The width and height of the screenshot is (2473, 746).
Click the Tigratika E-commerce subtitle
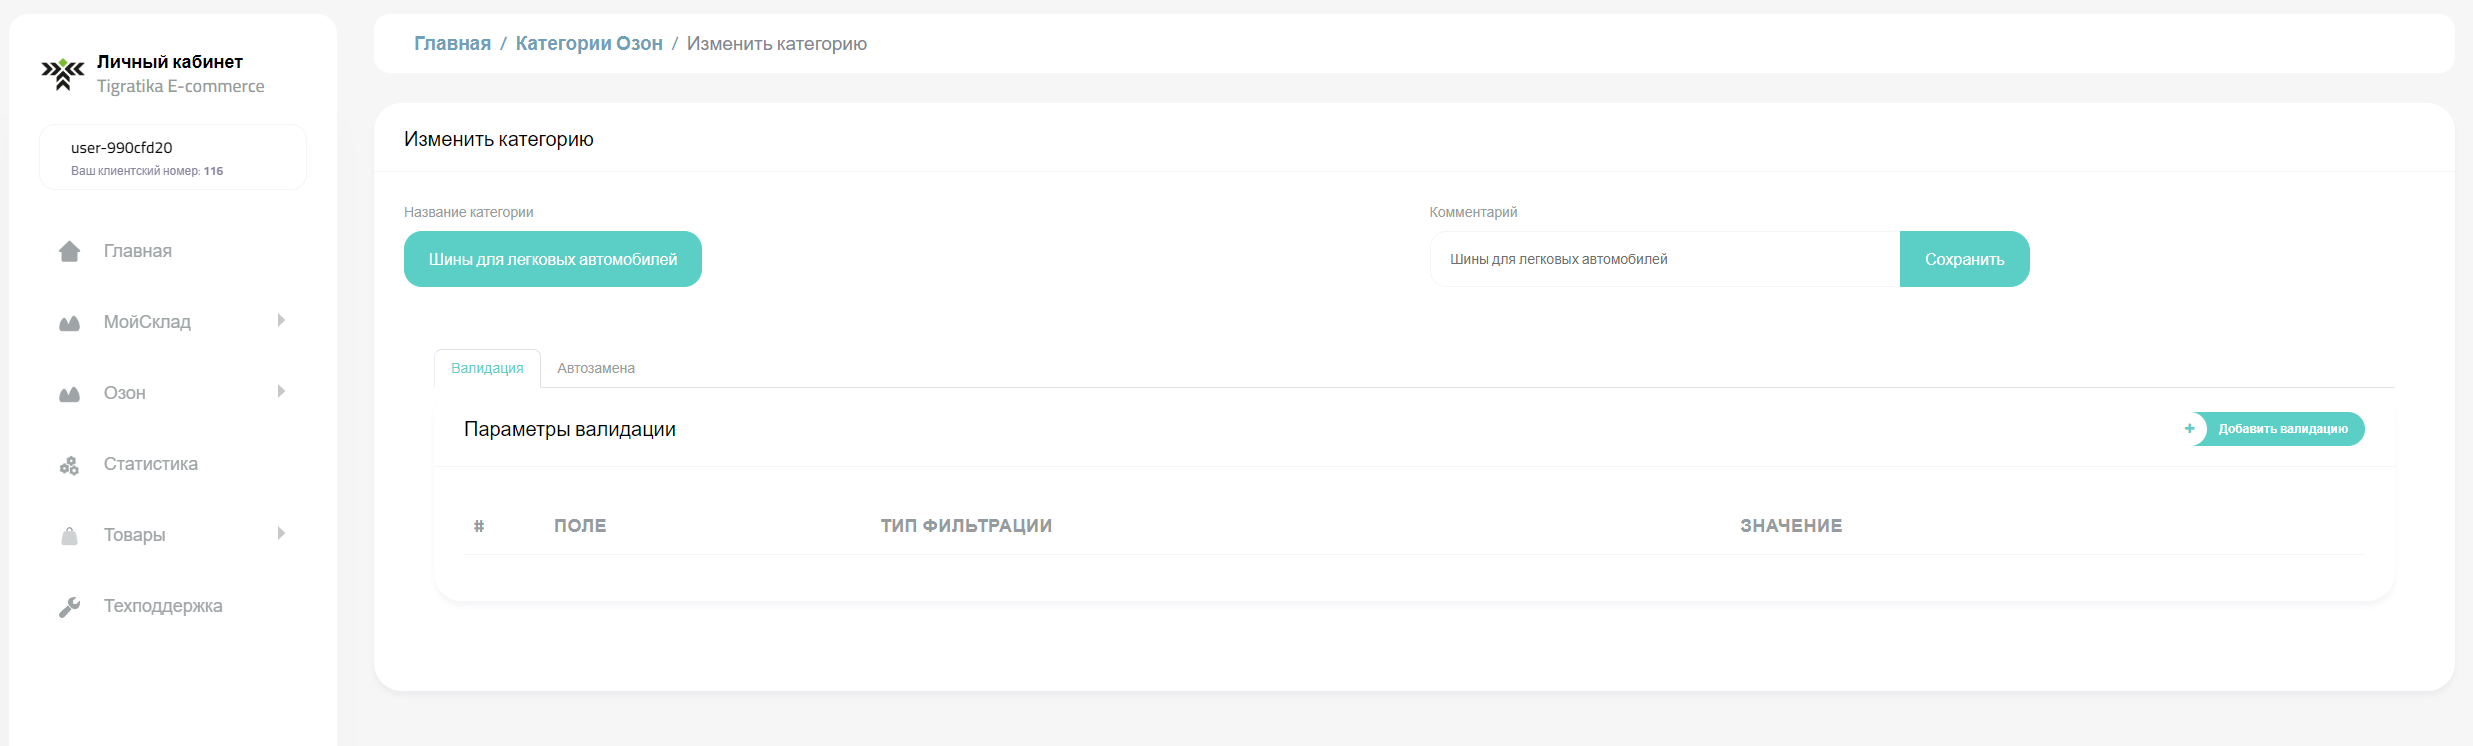coord(181,86)
